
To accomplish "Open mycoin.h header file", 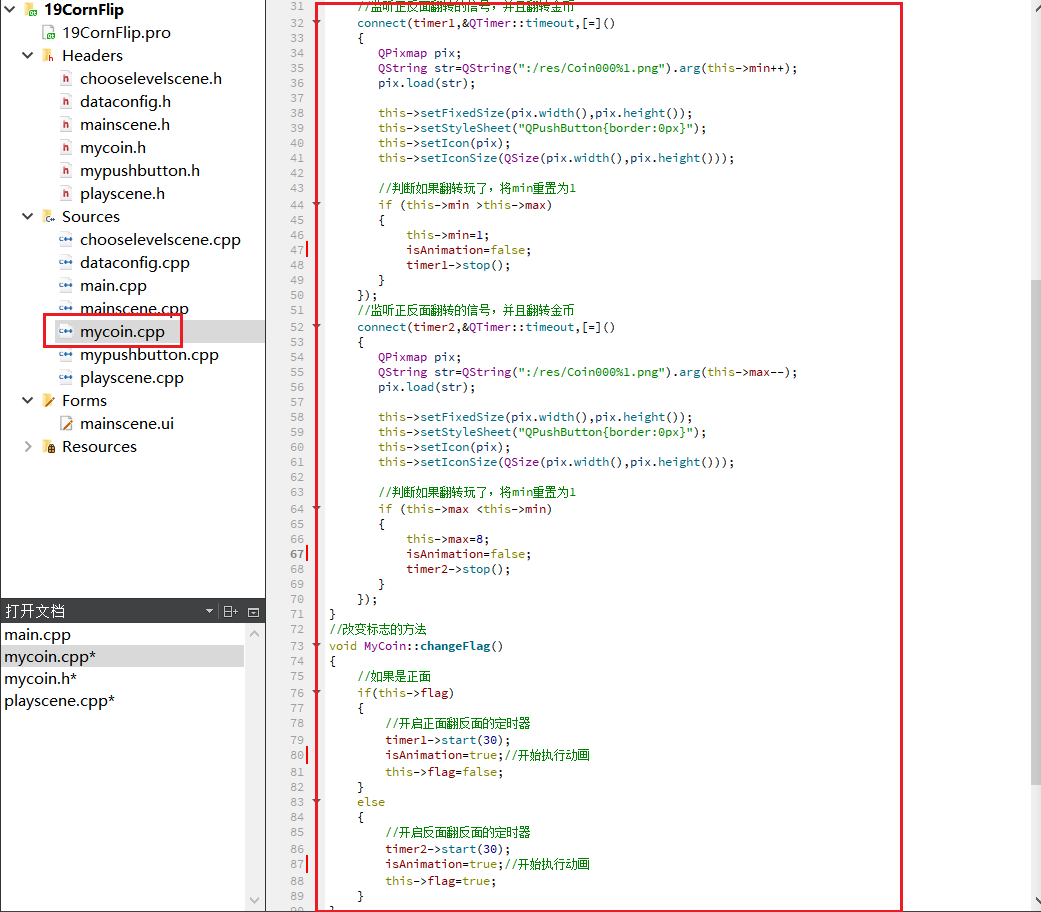I will point(113,147).
